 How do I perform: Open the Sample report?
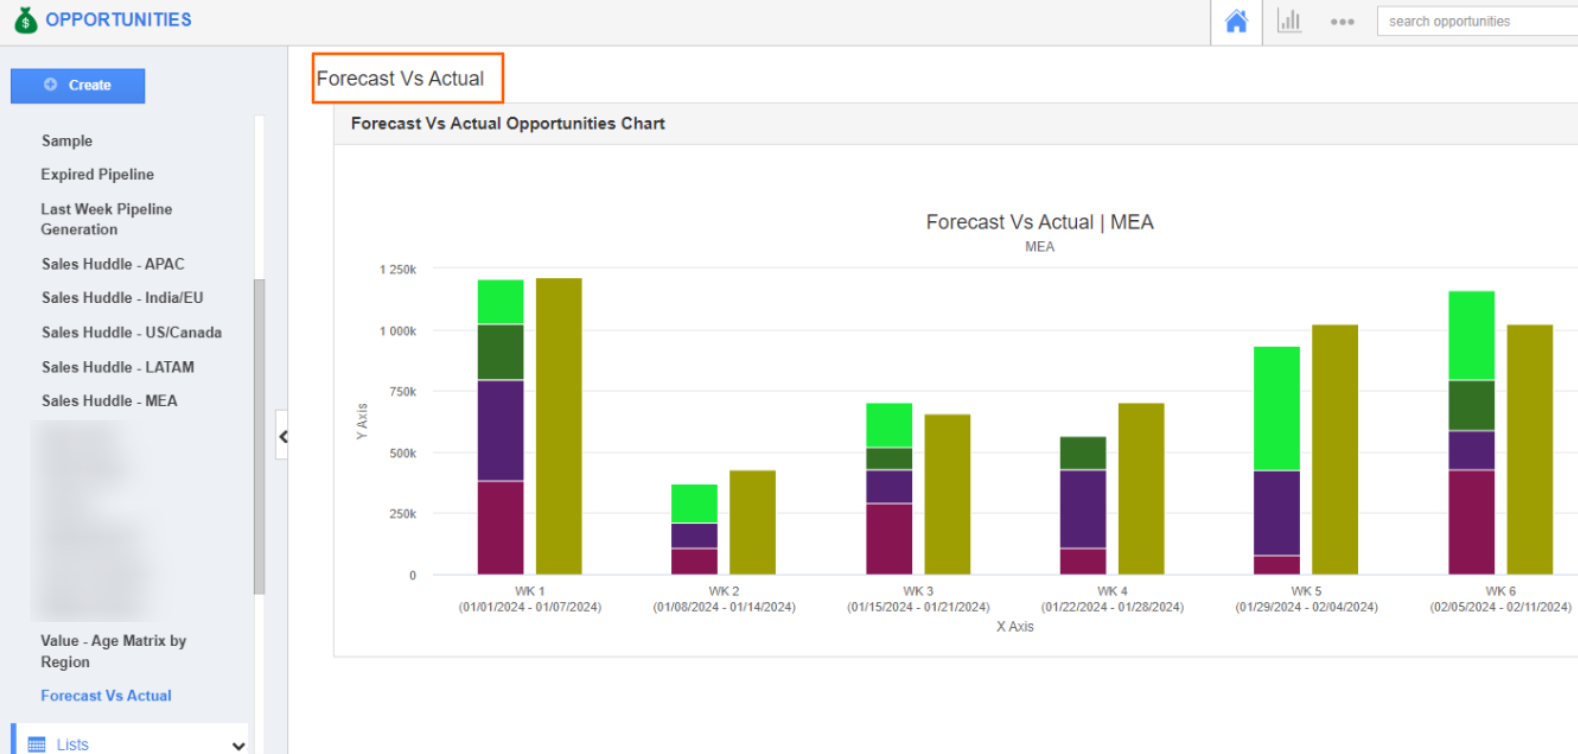[x=67, y=141]
